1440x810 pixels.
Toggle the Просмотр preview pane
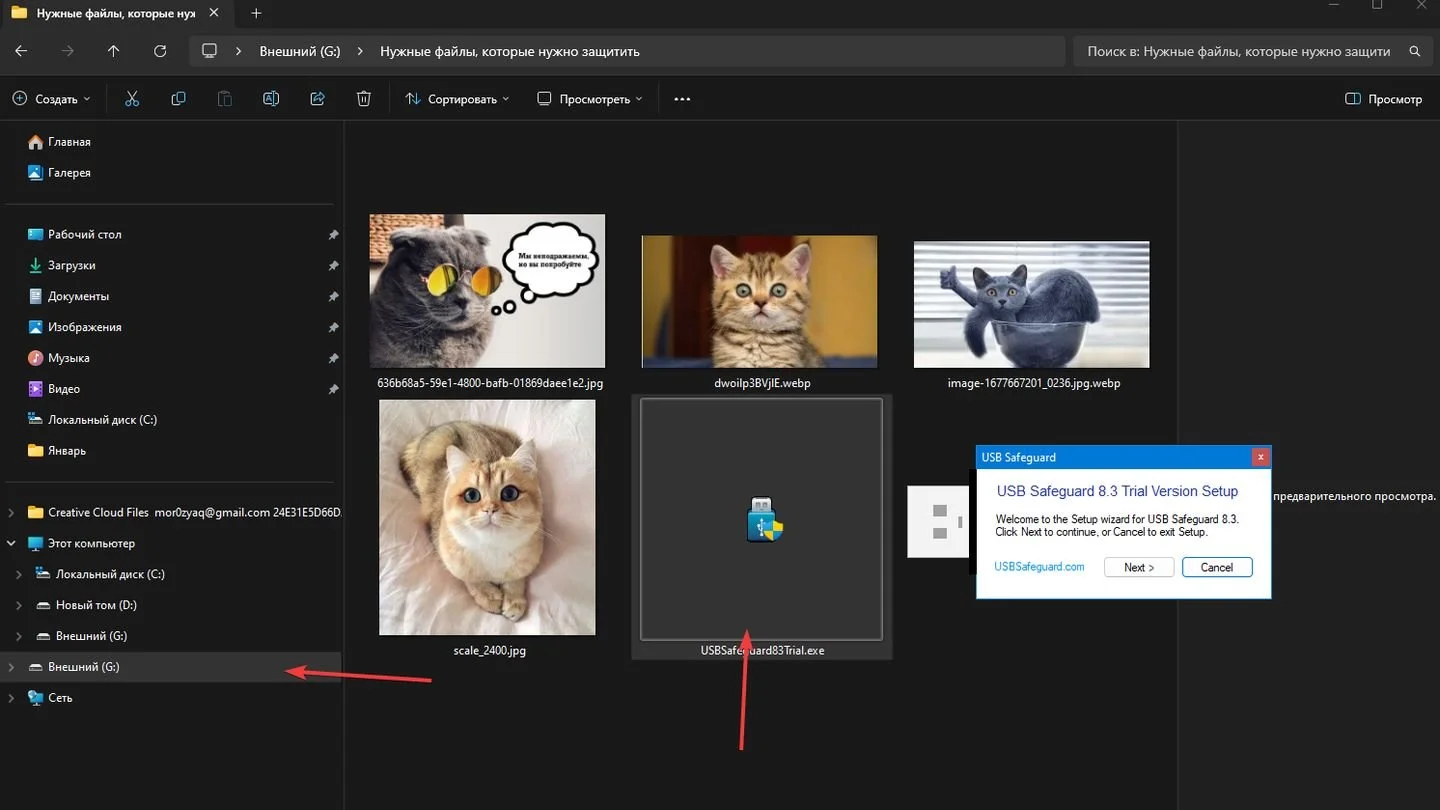(1384, 99)
